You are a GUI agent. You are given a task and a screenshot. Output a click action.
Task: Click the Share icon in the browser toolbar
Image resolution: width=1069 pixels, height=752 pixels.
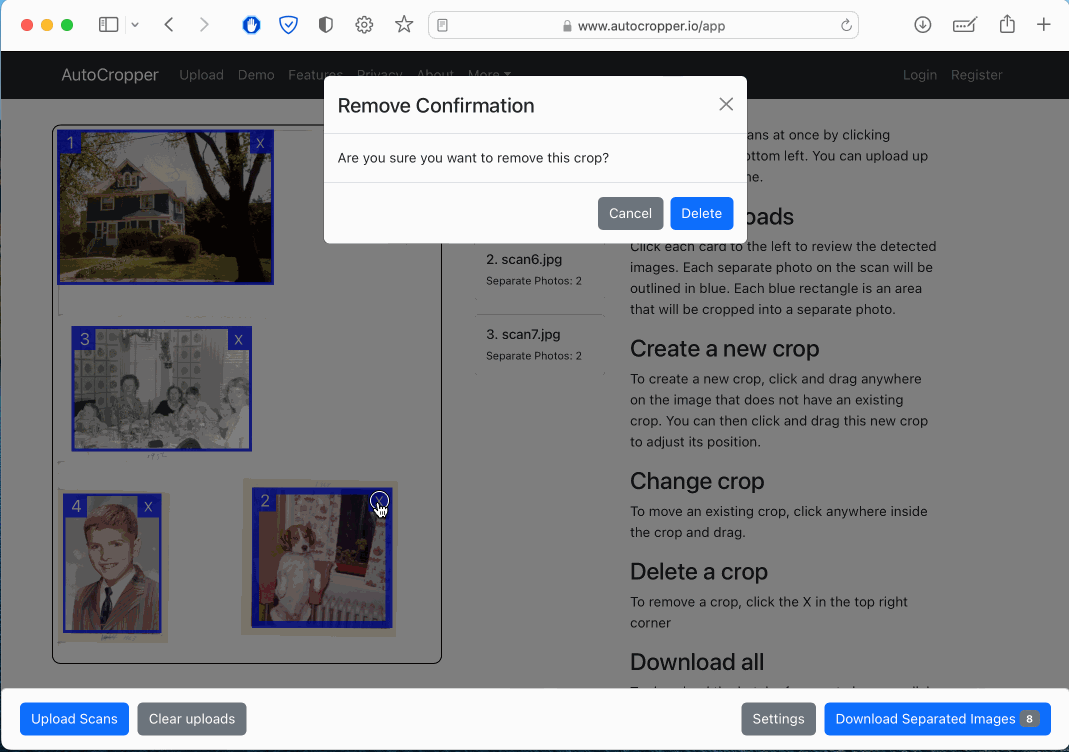[1006, 24]
